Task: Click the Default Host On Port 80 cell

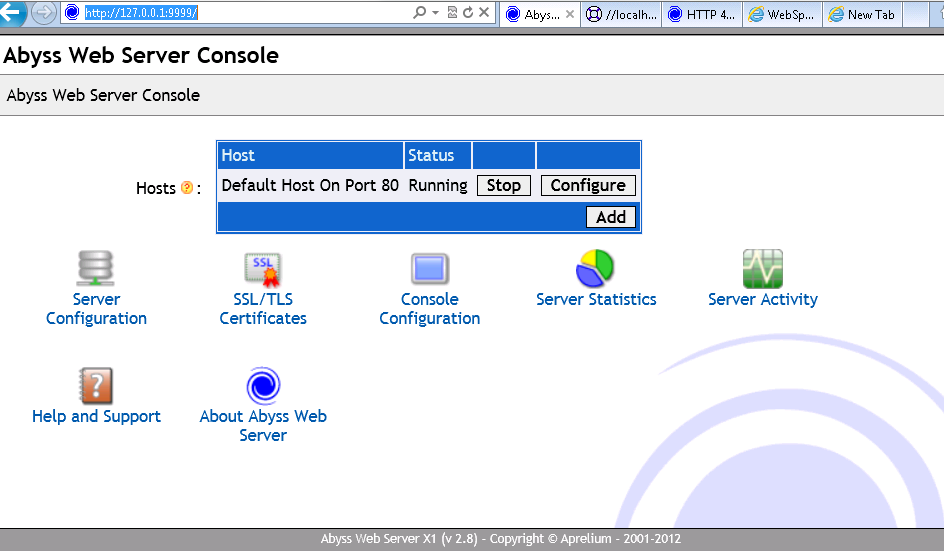Action: tap(310, 185)
